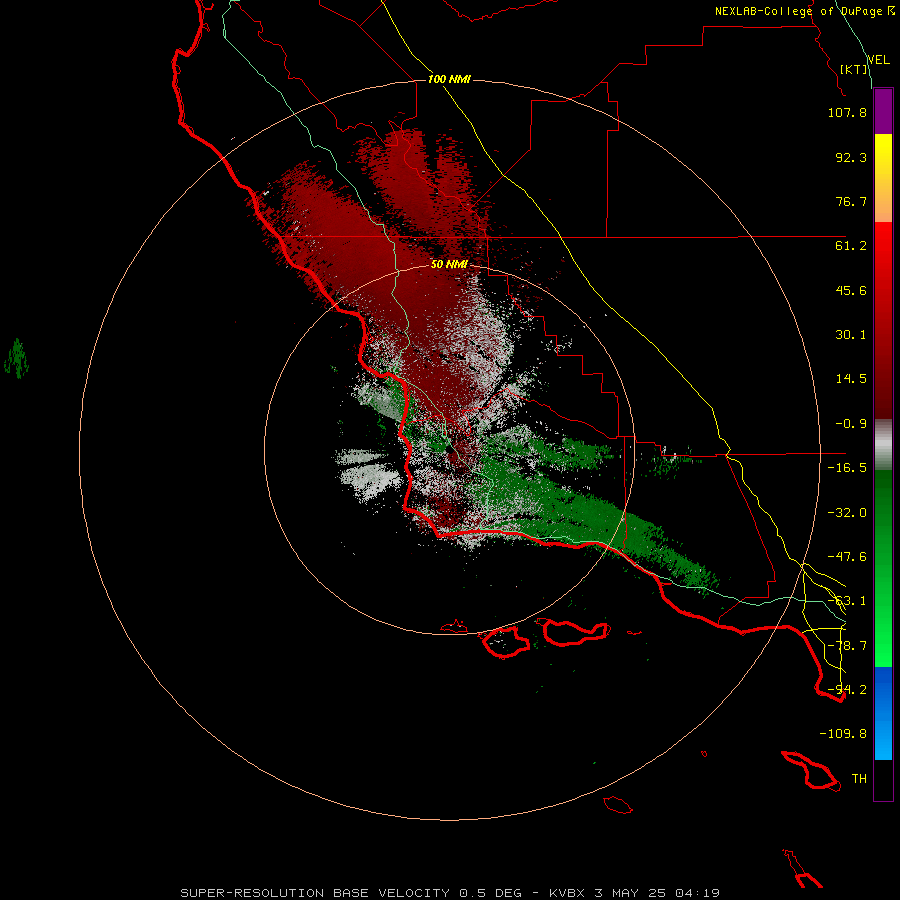Pick the blue segment of the velocity scale

pos(883,713)
